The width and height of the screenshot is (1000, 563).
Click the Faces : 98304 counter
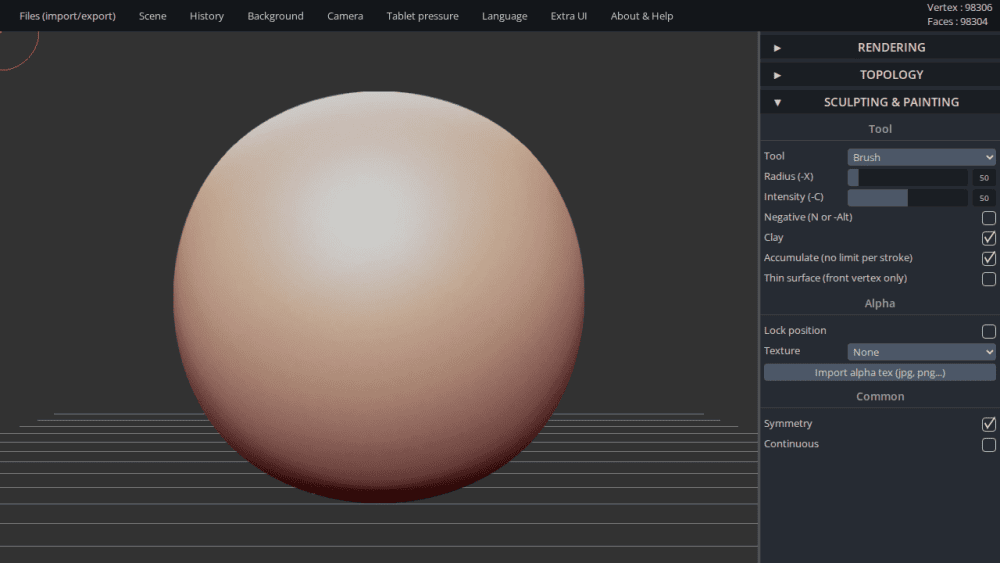[x=957, y=22]
